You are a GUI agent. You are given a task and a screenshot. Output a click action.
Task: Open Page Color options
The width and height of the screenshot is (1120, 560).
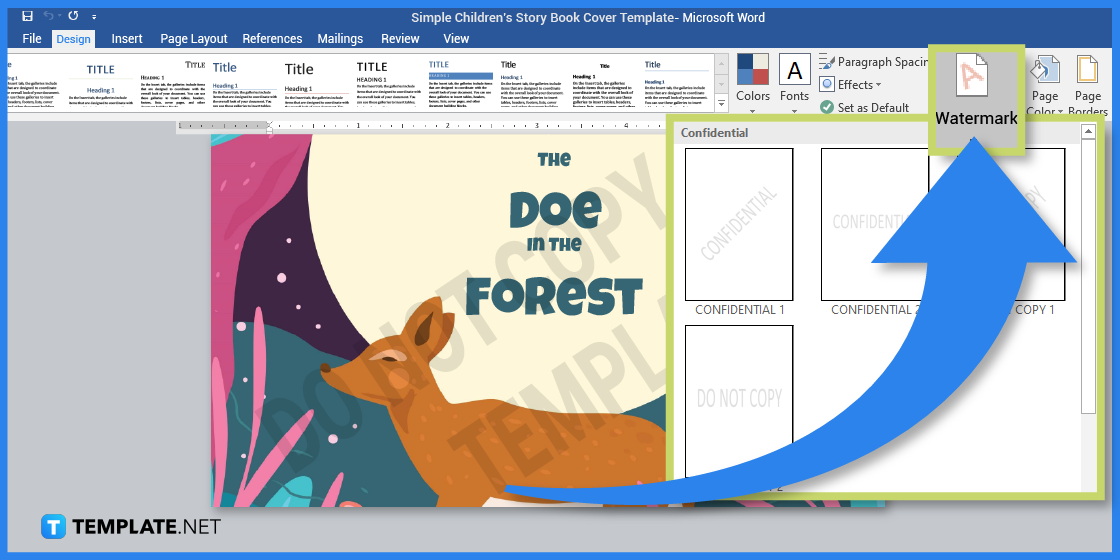(x=1045, y=84)
